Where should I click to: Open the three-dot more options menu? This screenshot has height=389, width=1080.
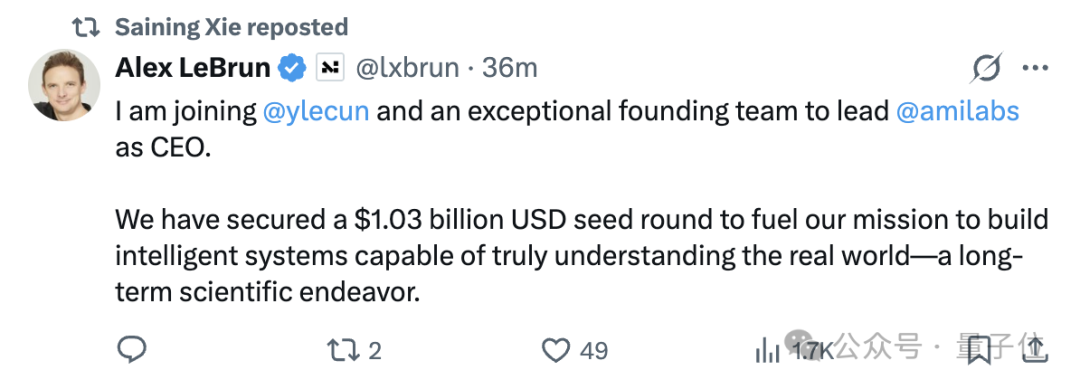(x=1035, y=68)
